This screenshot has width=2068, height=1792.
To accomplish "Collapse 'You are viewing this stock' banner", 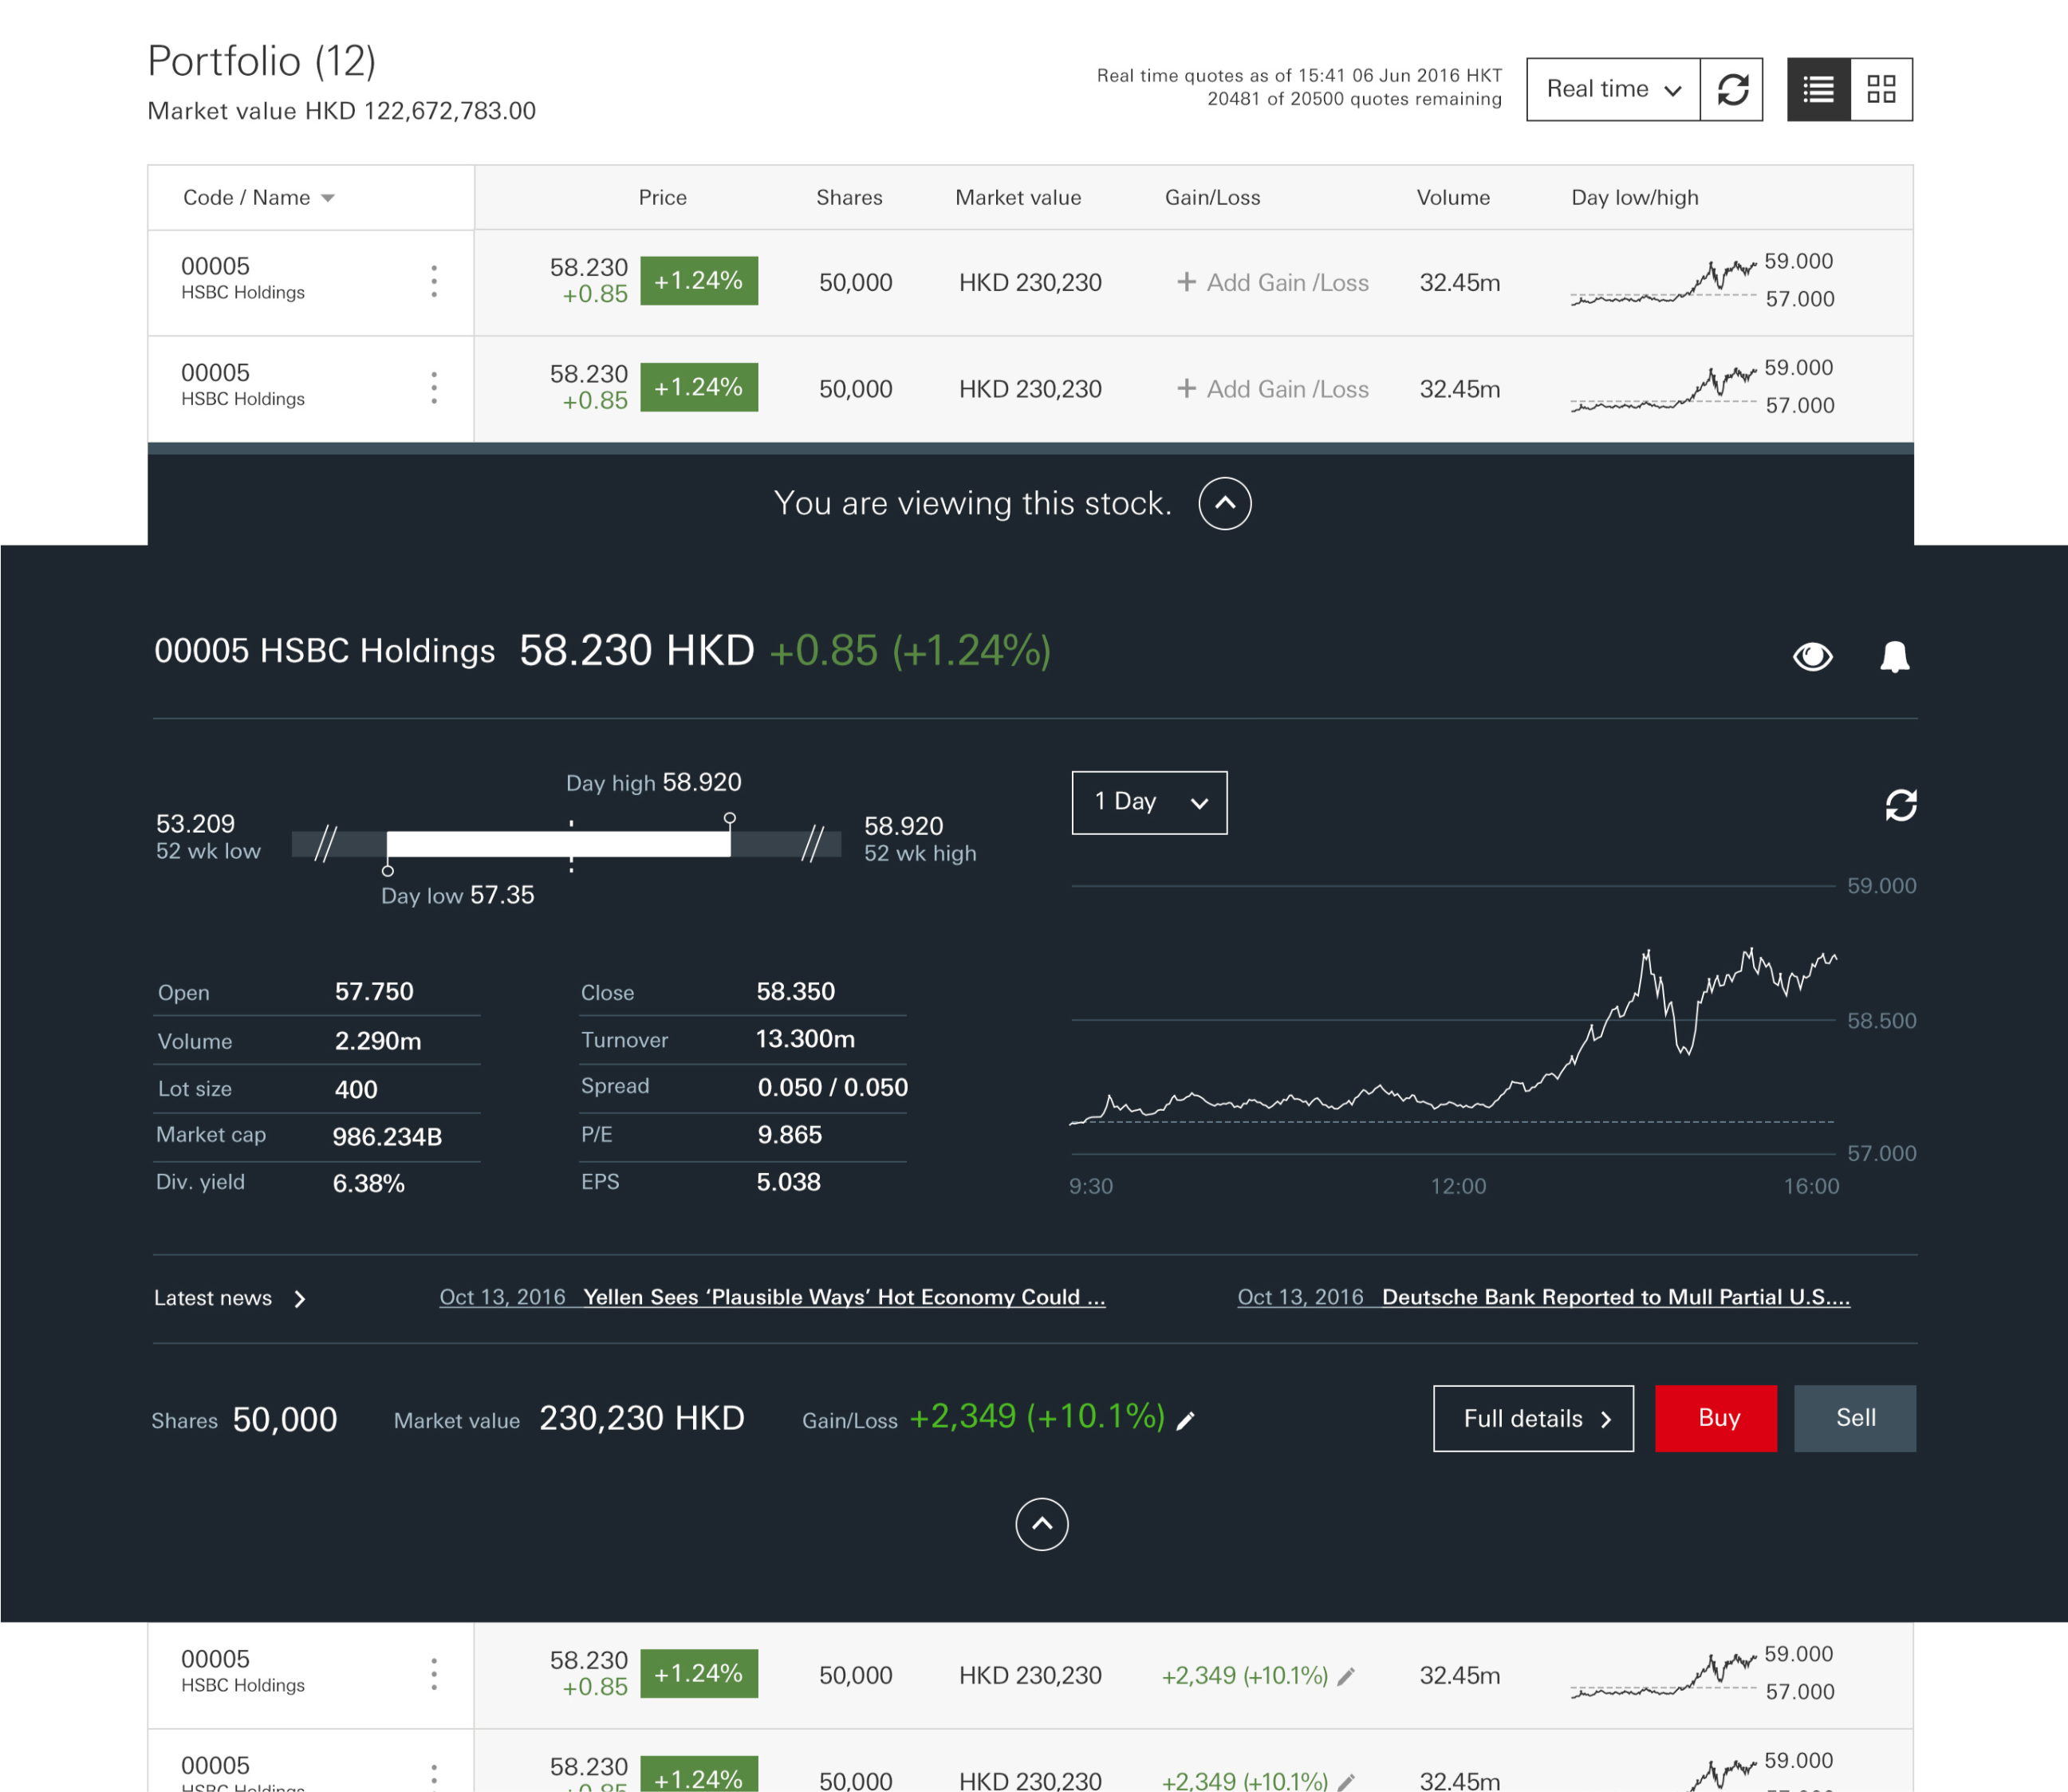I will (1224, 503).
